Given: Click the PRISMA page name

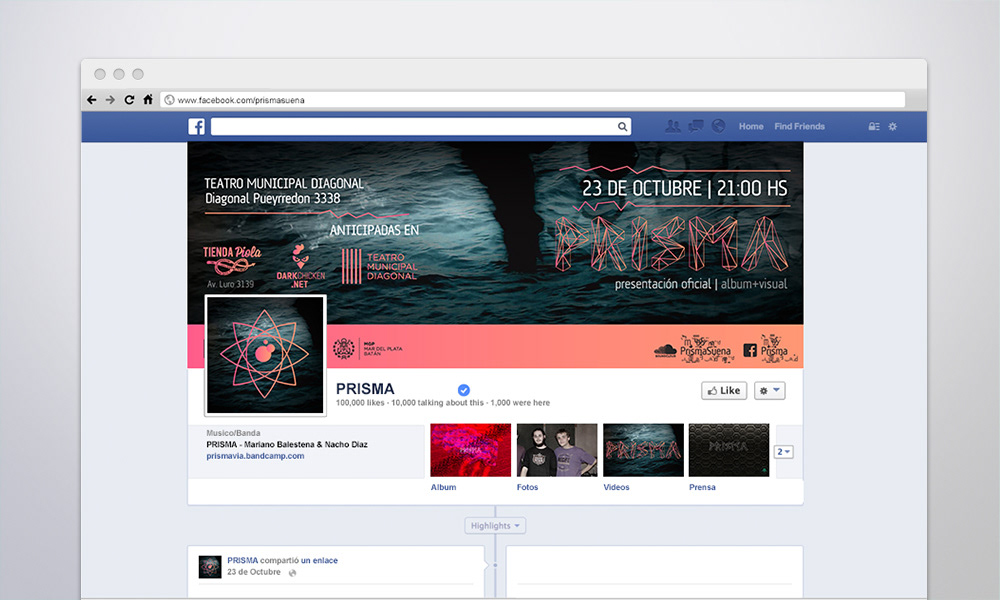Looking at the screenshot, I should (365, 389).
